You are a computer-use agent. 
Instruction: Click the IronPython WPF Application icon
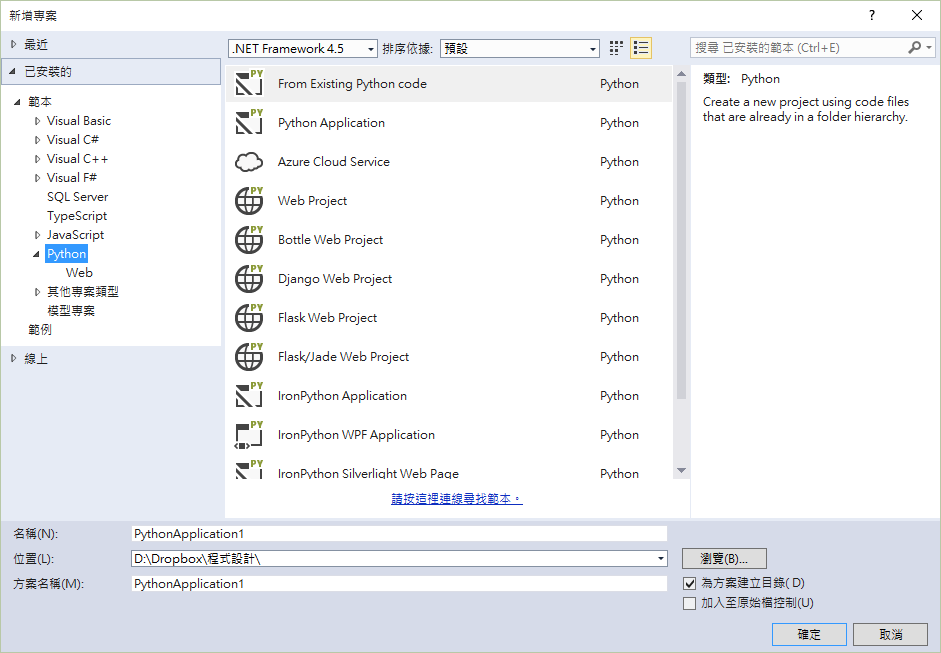249,435
